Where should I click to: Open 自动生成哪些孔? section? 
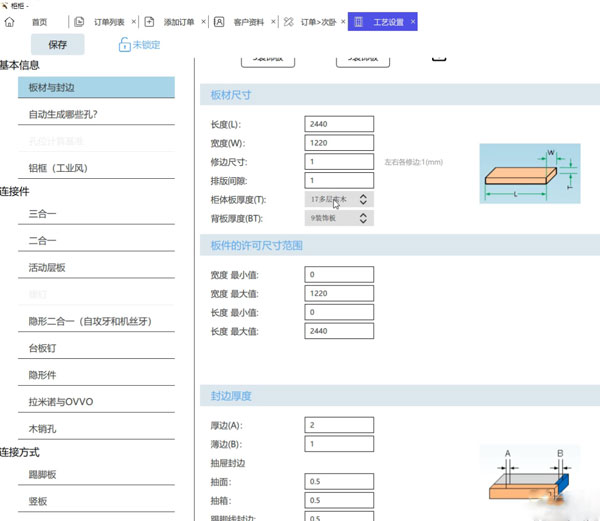point(96,114)
